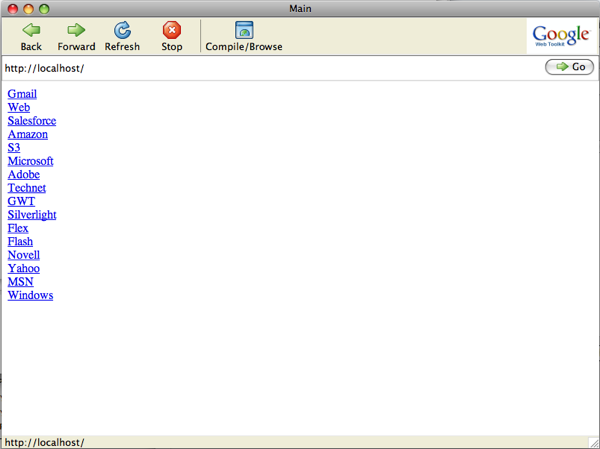Image resolution: width=600 pixels, height=449 pixels.
Task: Select the Flash link
Action: [x=20, y=242]
